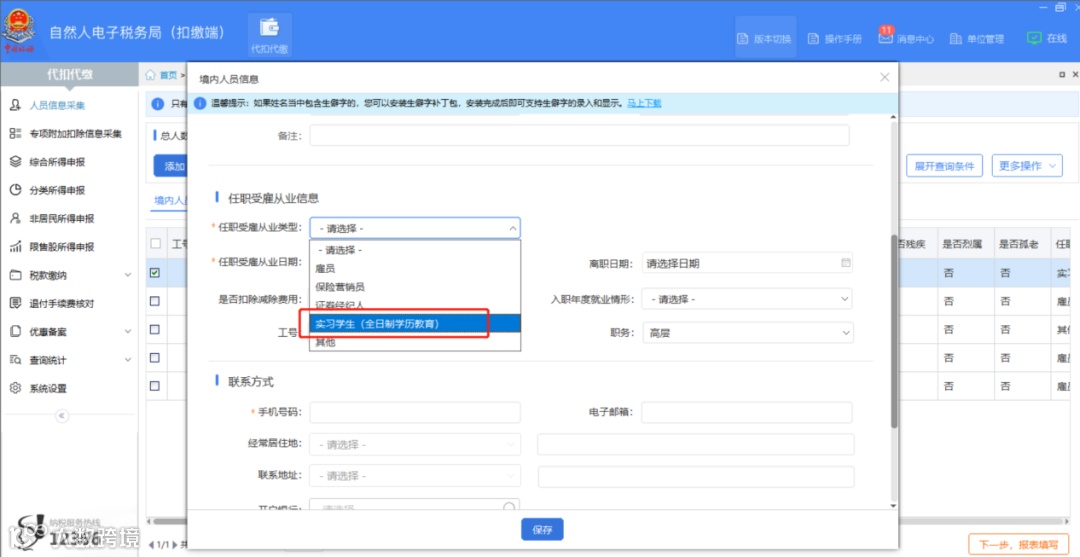Open 消息中心 with 11 badge
This screenshot has width=1080, height=557.
906,38
